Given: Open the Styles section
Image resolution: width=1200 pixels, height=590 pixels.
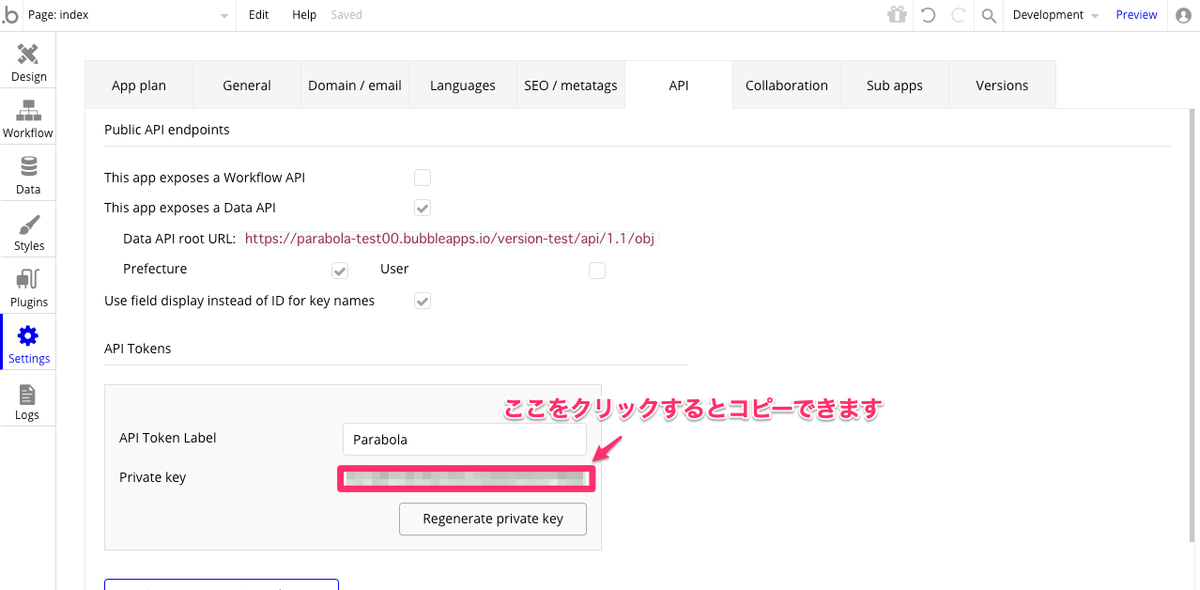Looking at the screenshot, I should pos(28,232).
